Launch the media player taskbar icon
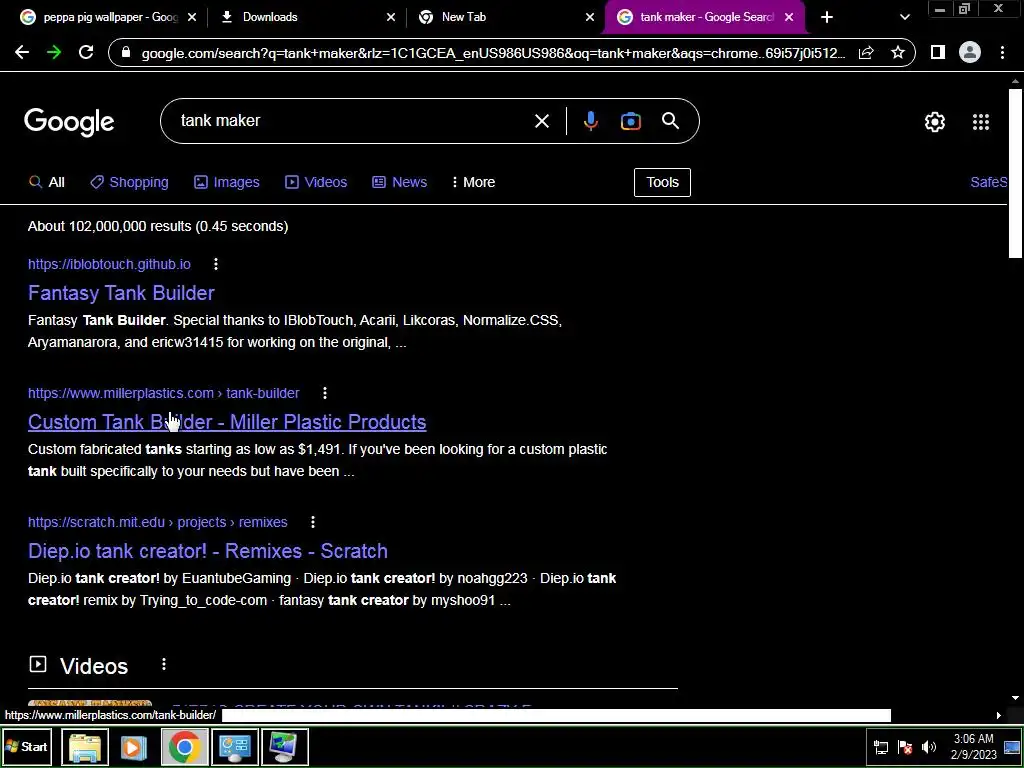 coord(134,746)
